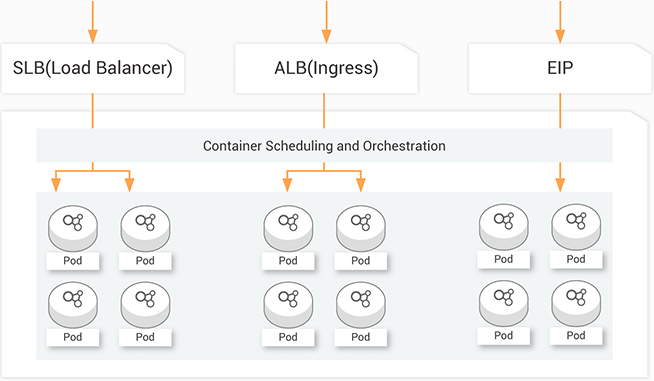Click top-right pod icon under ALB
Screen dimensions: 654x381
click(x=361, y=228)
